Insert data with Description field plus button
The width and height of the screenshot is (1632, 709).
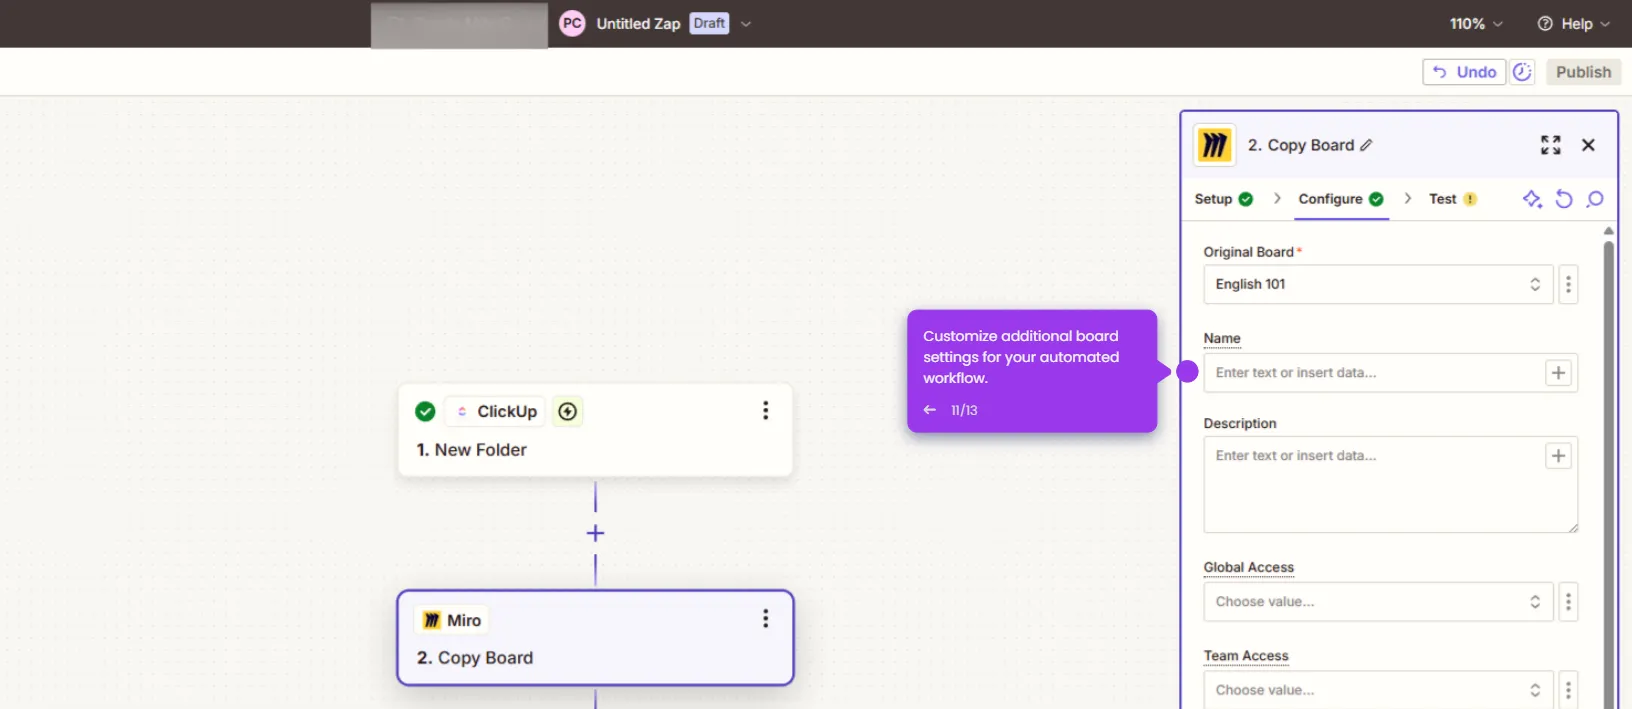click(1558, 456)
